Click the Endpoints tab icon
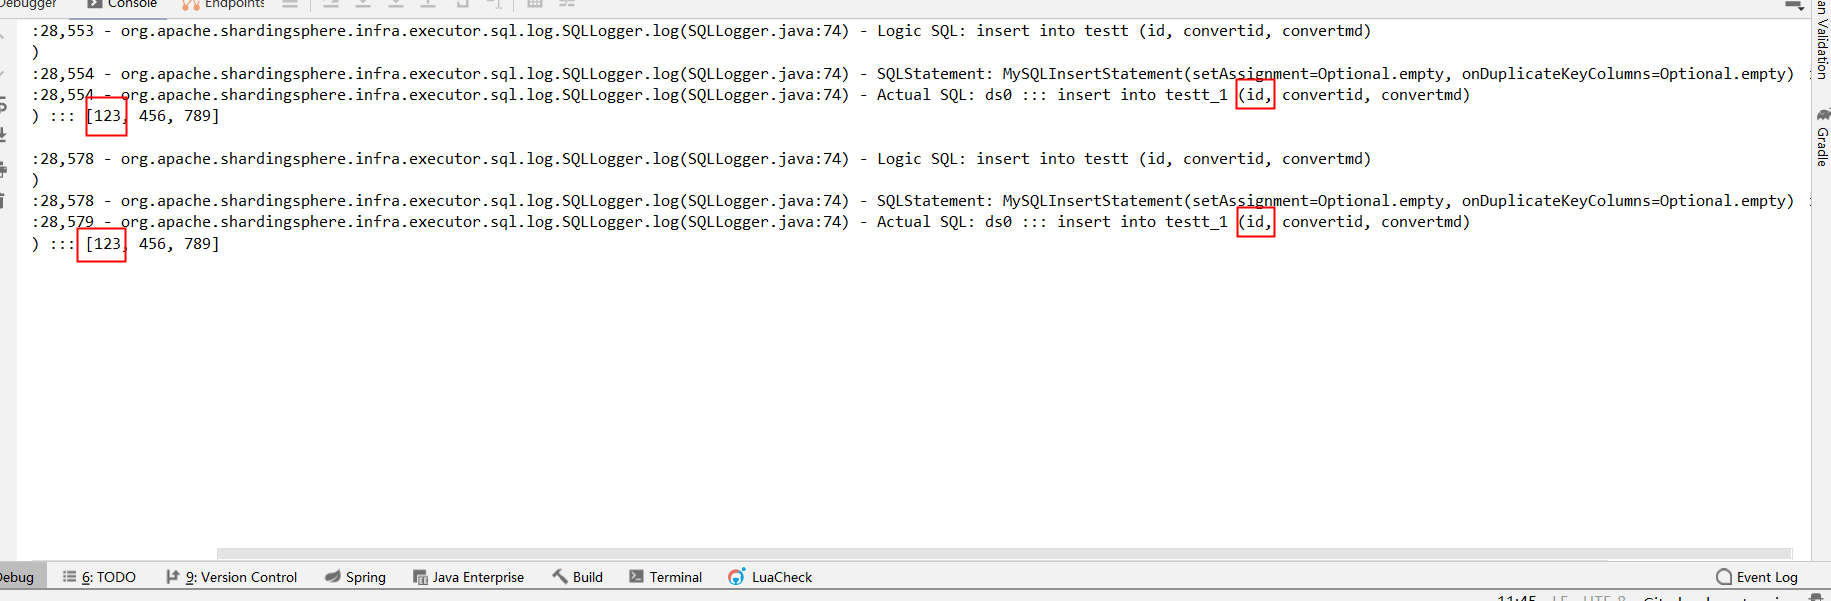The image size is (1831, 601). (x=191, y=4)
